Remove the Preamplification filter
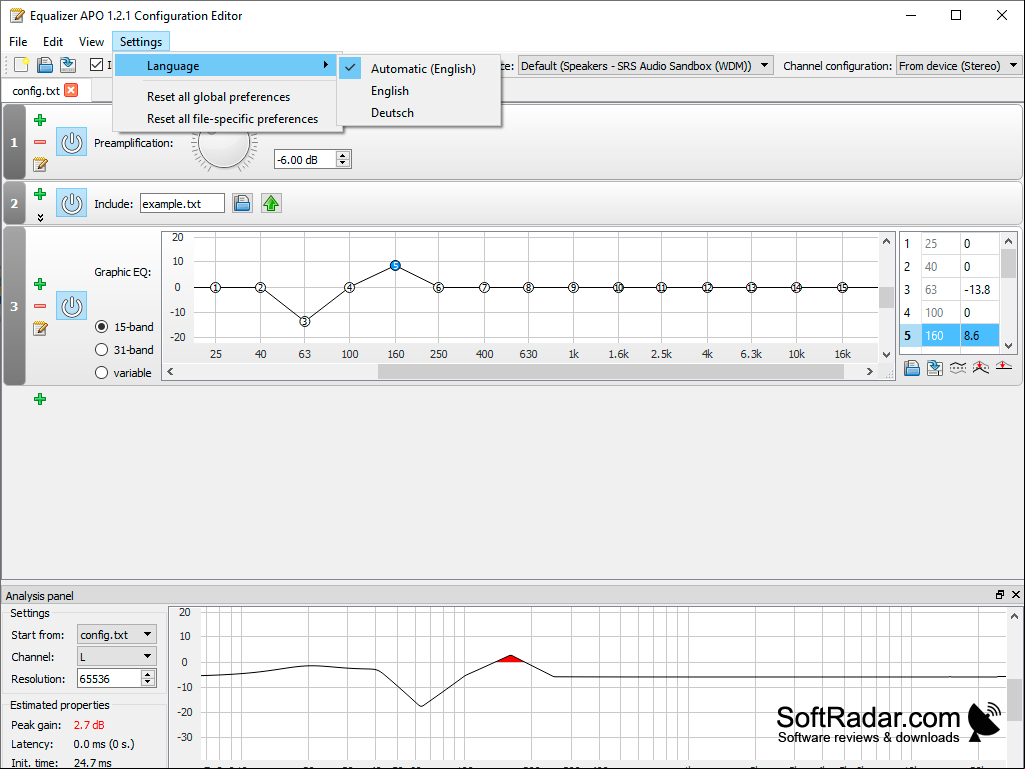The height and width of the screenshot is (769, 1025). pyautogui.click(x=40, y=142)
